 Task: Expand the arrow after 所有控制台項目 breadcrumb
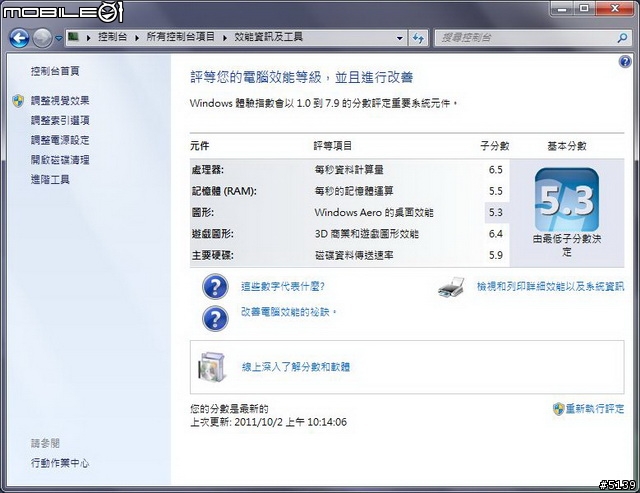(225, 38)
